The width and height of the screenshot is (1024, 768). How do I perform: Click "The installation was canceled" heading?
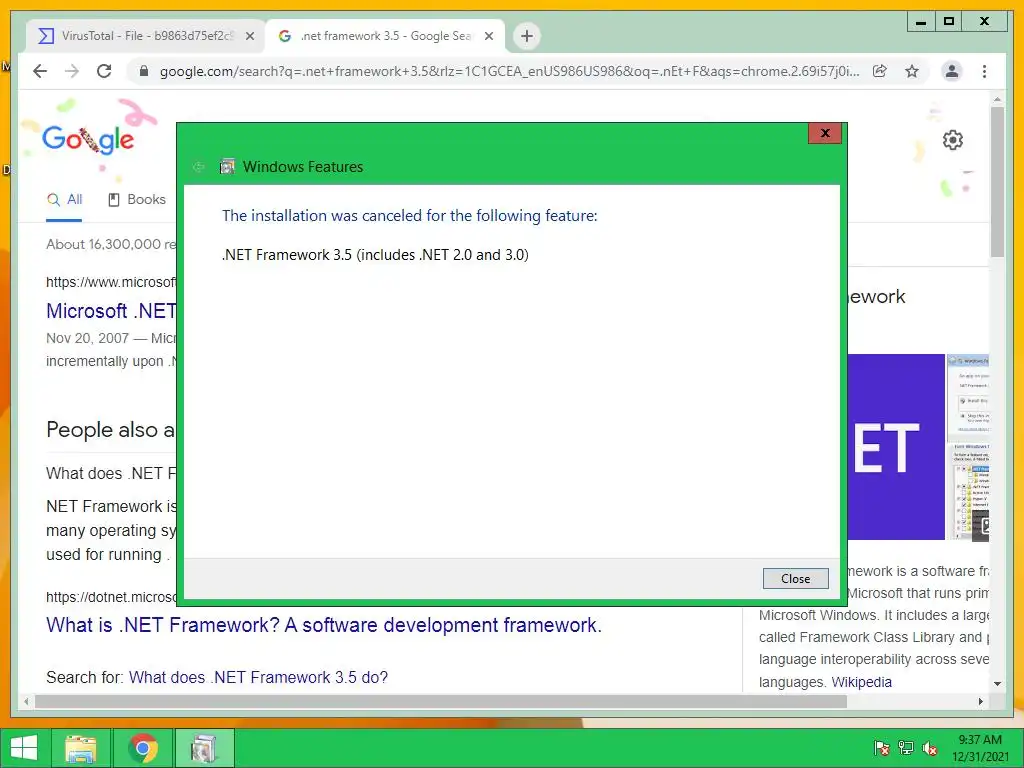pyautogui.click(x=409, y=216)
